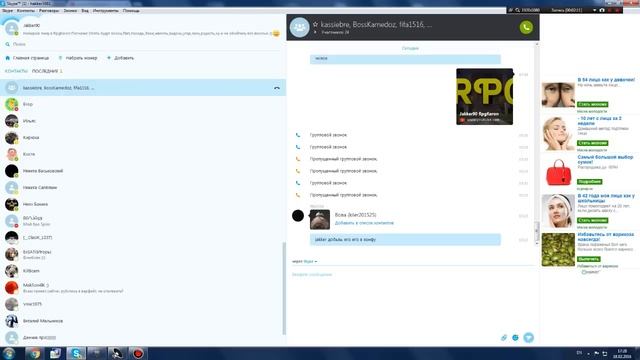This screenshot has width=640, height=360.
Task: Switch to КОНТАКТЫ tab
Action: click(x=16, y=71)
